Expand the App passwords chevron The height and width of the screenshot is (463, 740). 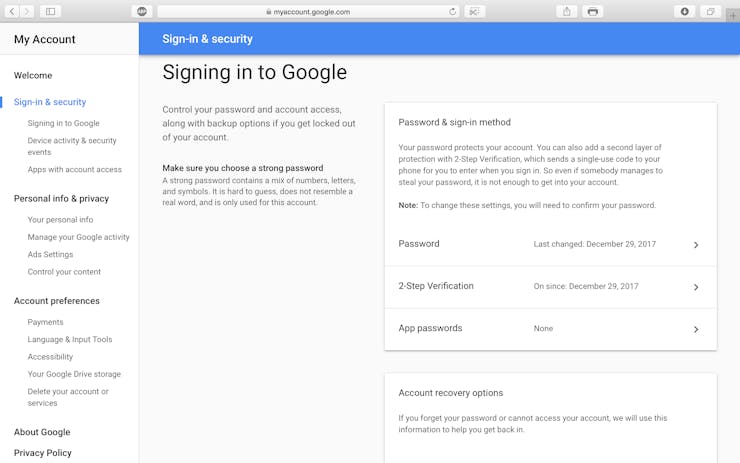(x=696, y=329)
